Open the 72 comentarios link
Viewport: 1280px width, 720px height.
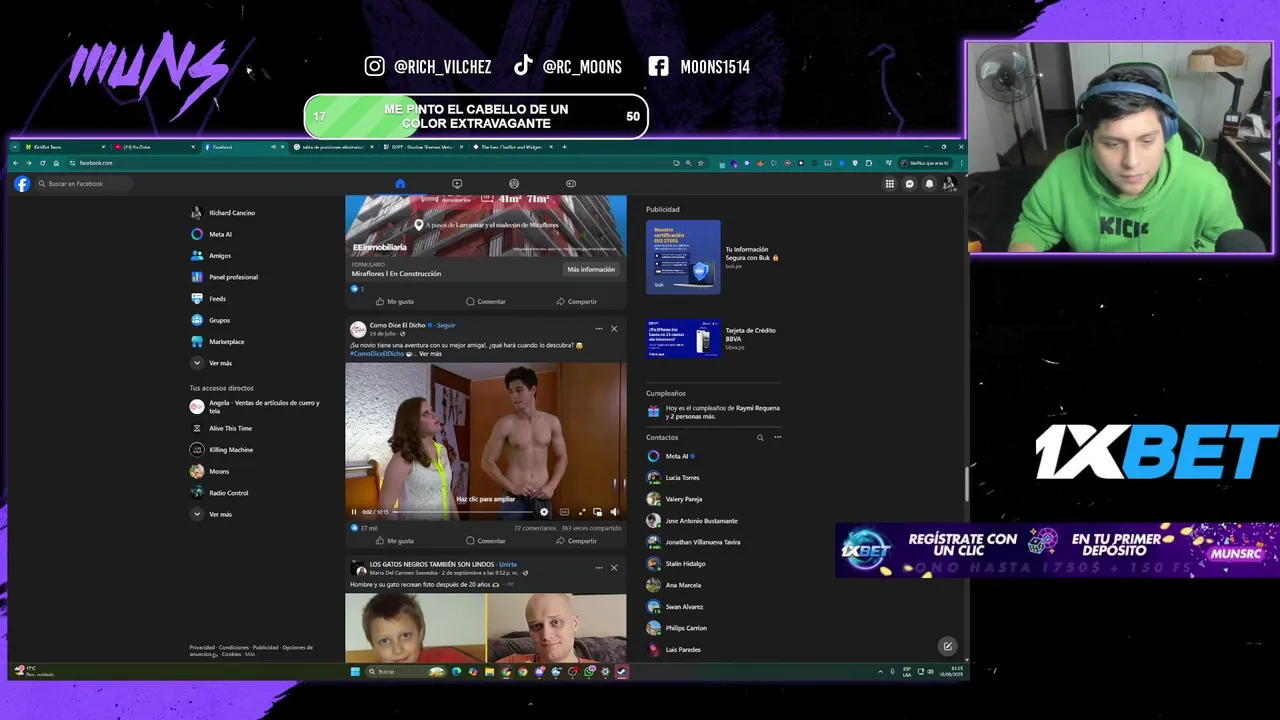(535, 528)
